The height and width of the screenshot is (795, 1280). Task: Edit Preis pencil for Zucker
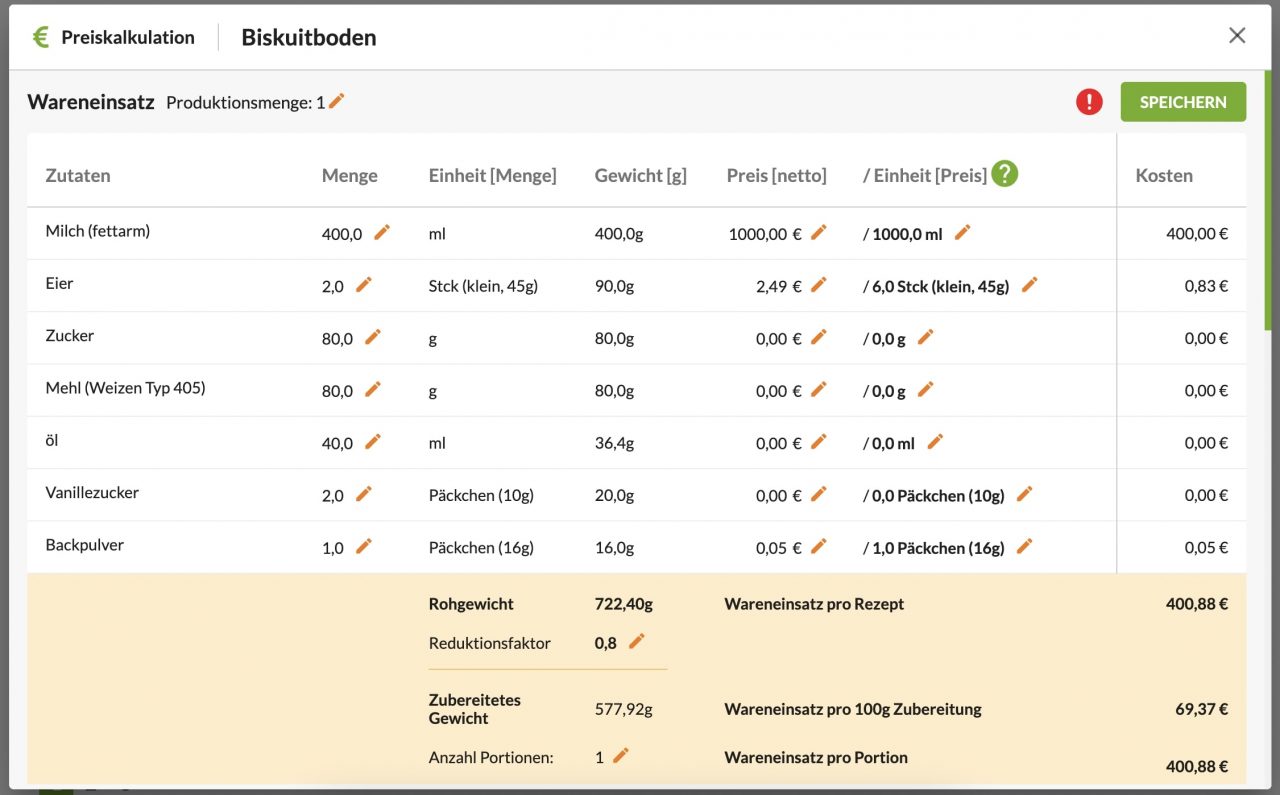(819, 337)
